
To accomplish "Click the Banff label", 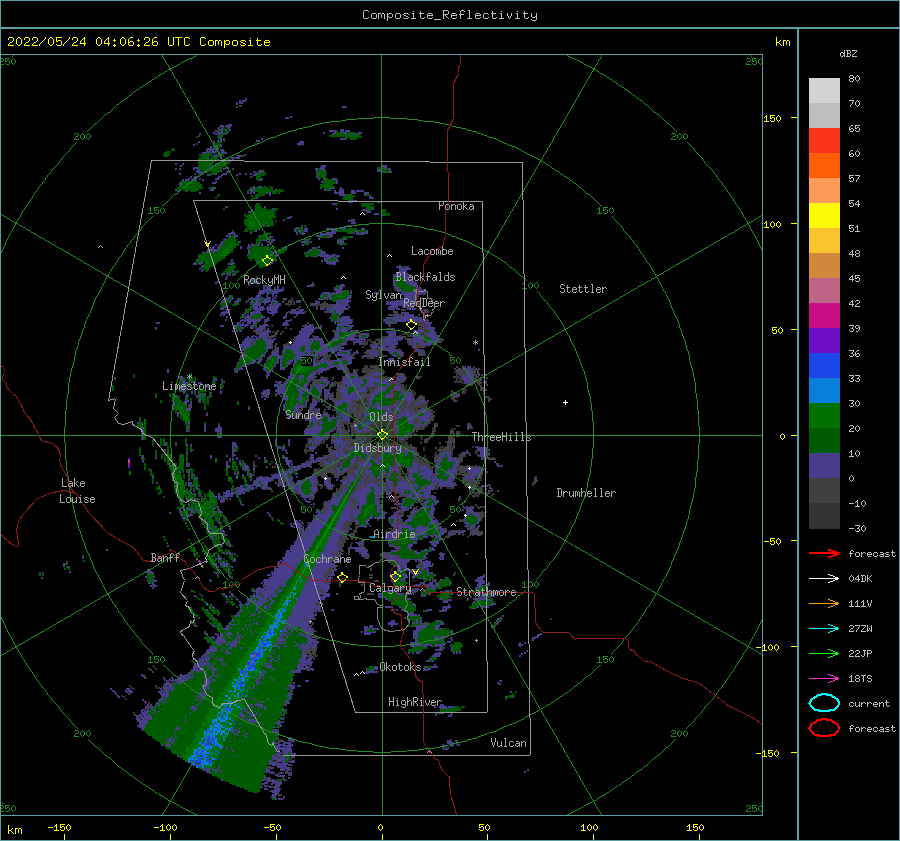I will tap(165, 558).
